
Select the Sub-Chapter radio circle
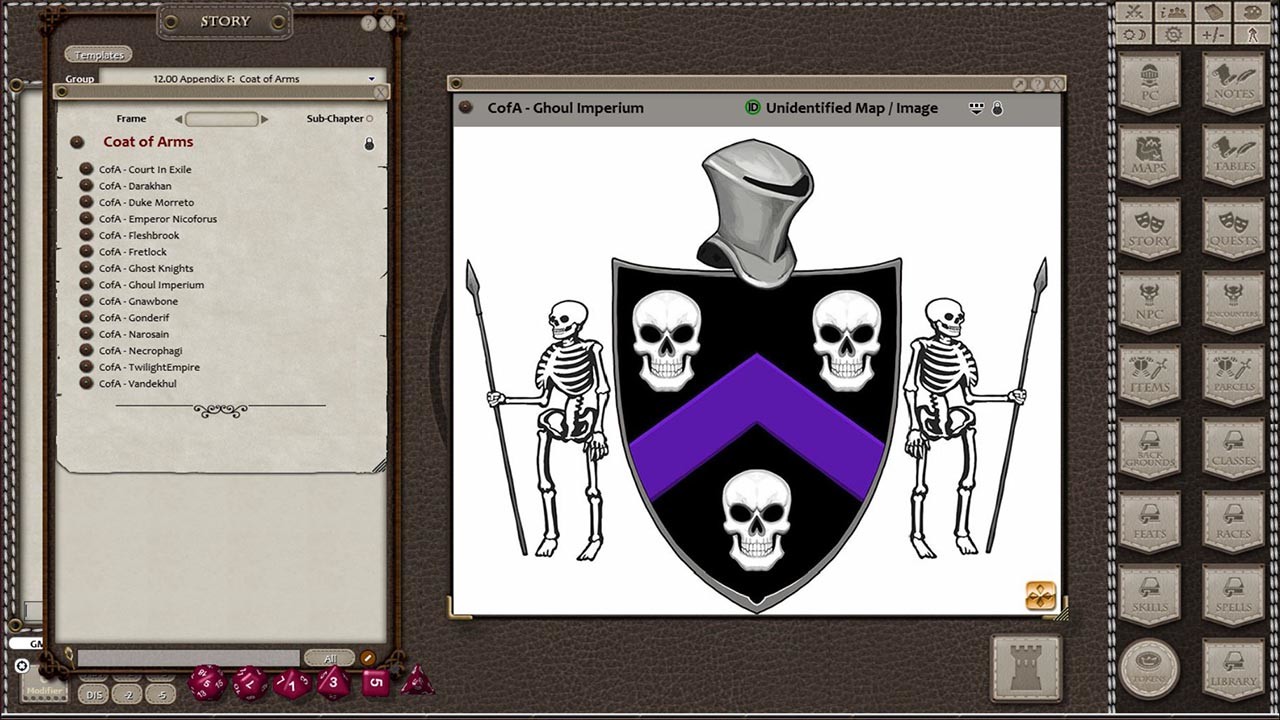[368, 118]
